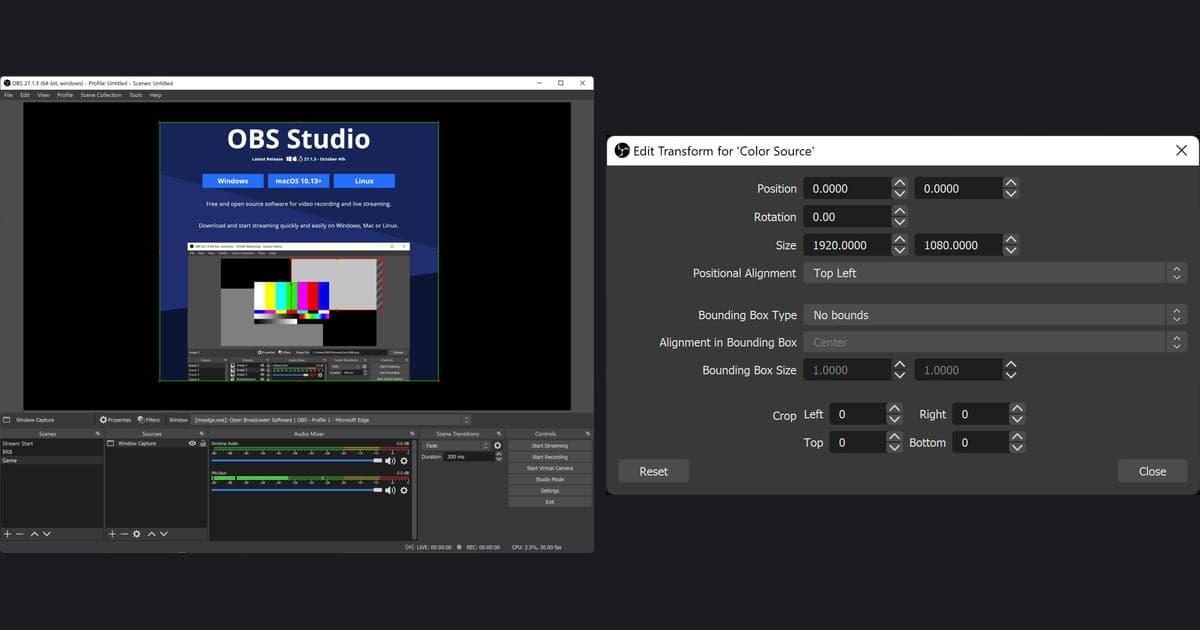The height and width of the screenshot is (630, 1200).
Task: Open the Alignment in Bounding Box dropdown
Action: tap(996, 342)
